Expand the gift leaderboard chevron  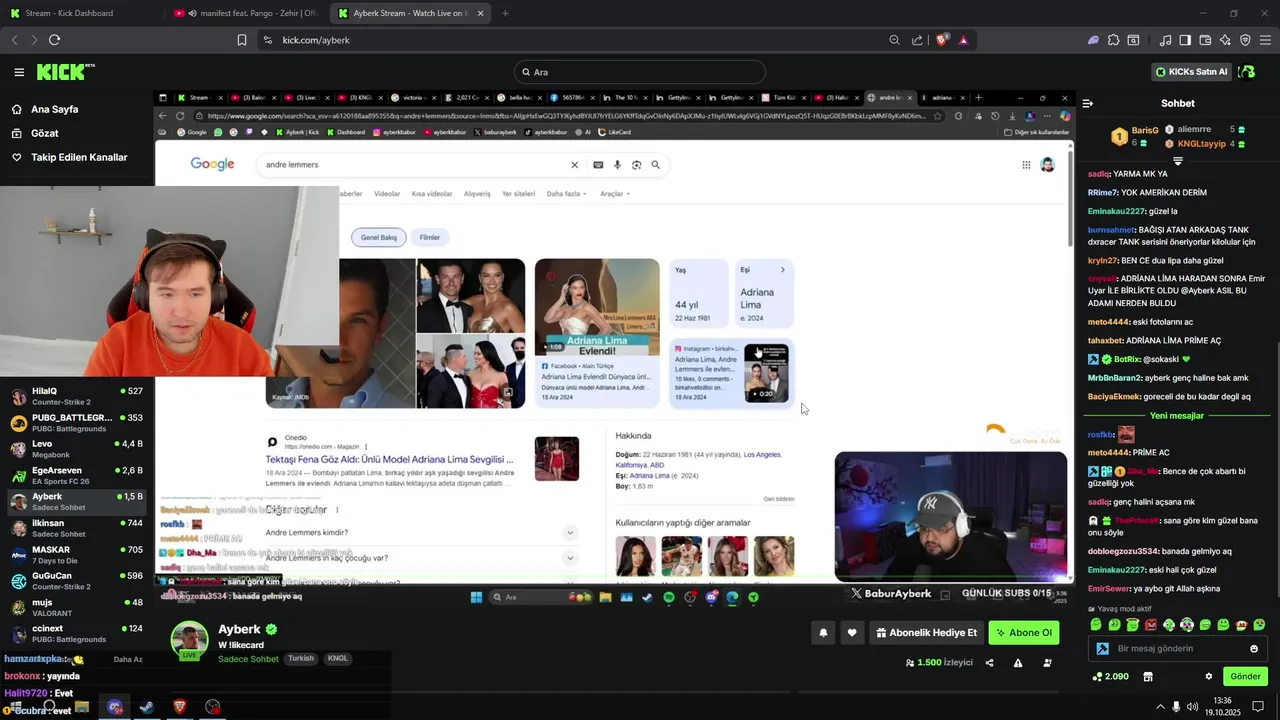tap(1178, 161)
